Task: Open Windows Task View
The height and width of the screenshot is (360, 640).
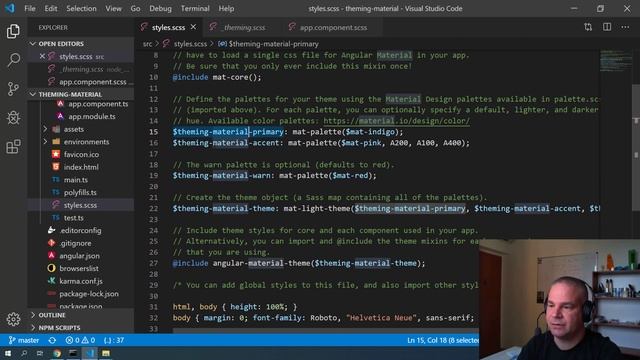Action: point(40,353)
